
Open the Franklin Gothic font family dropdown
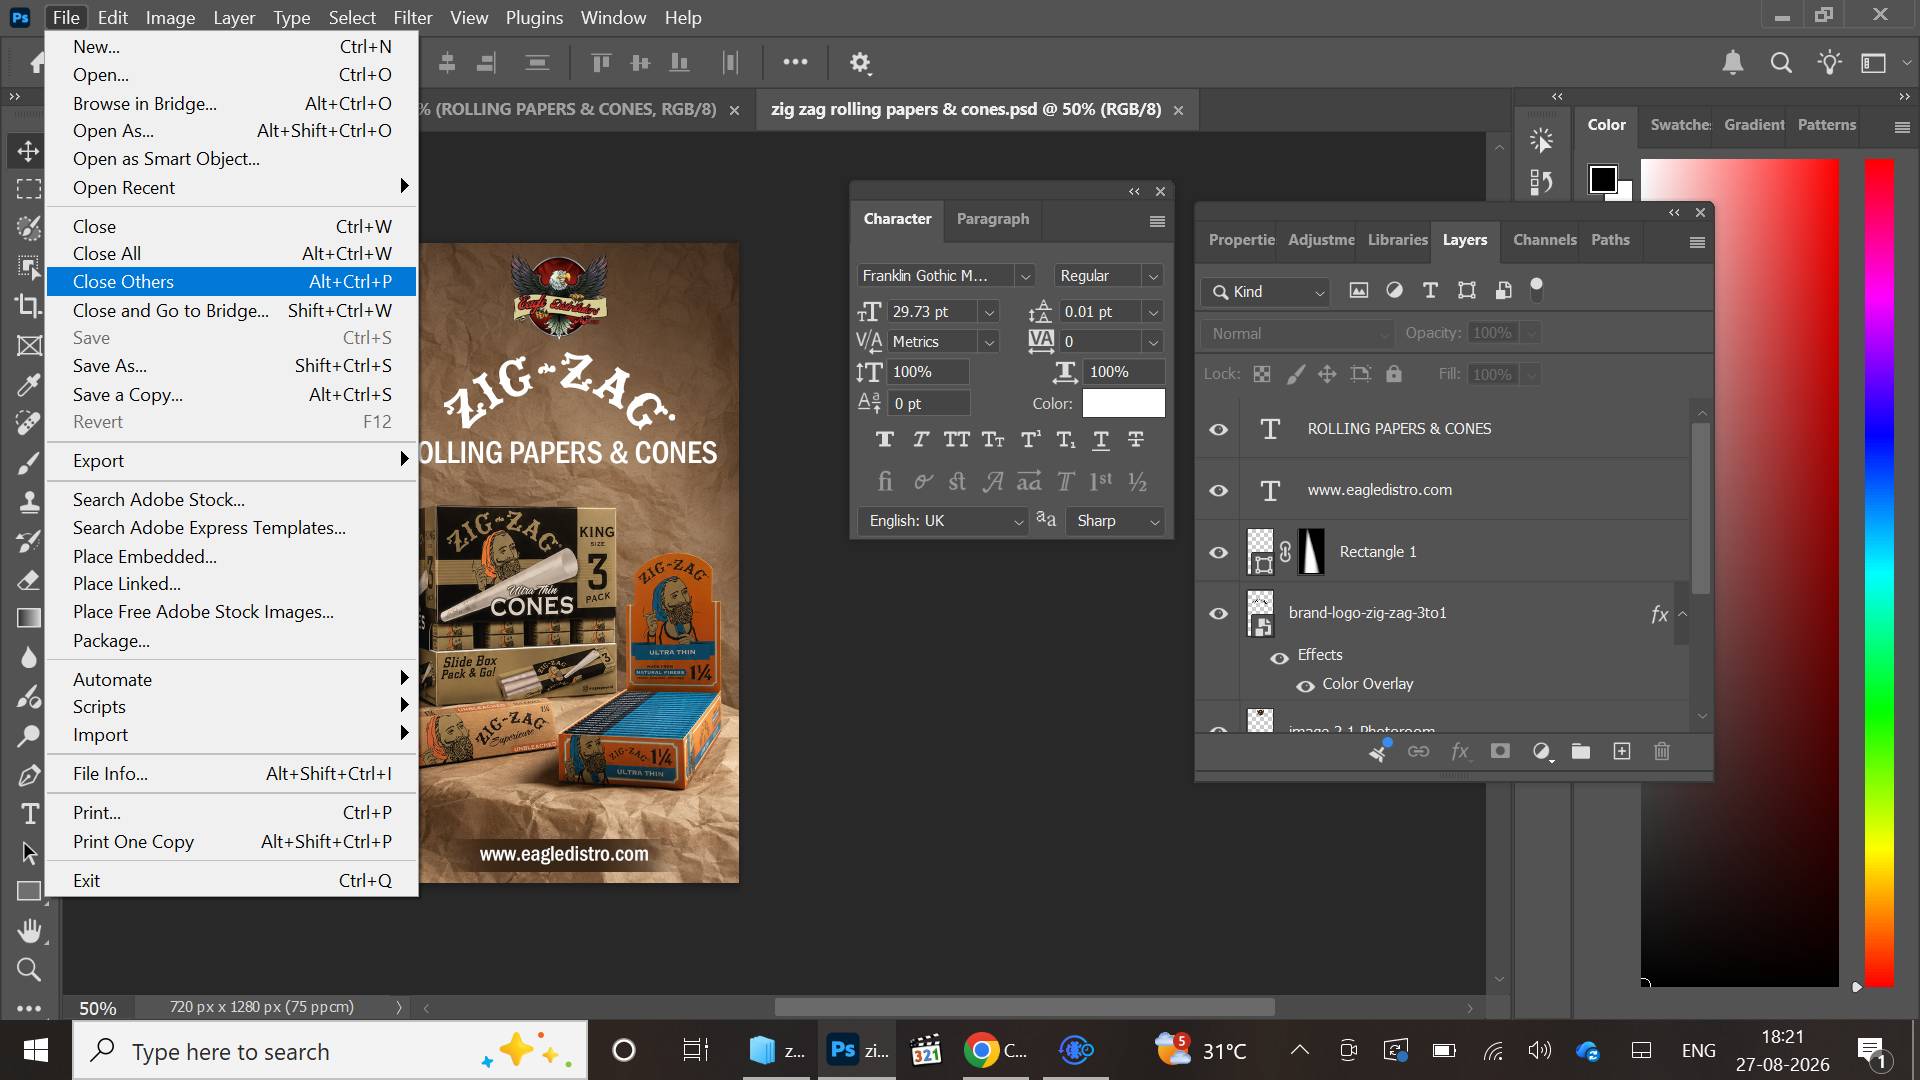(x=1025, y=276)
